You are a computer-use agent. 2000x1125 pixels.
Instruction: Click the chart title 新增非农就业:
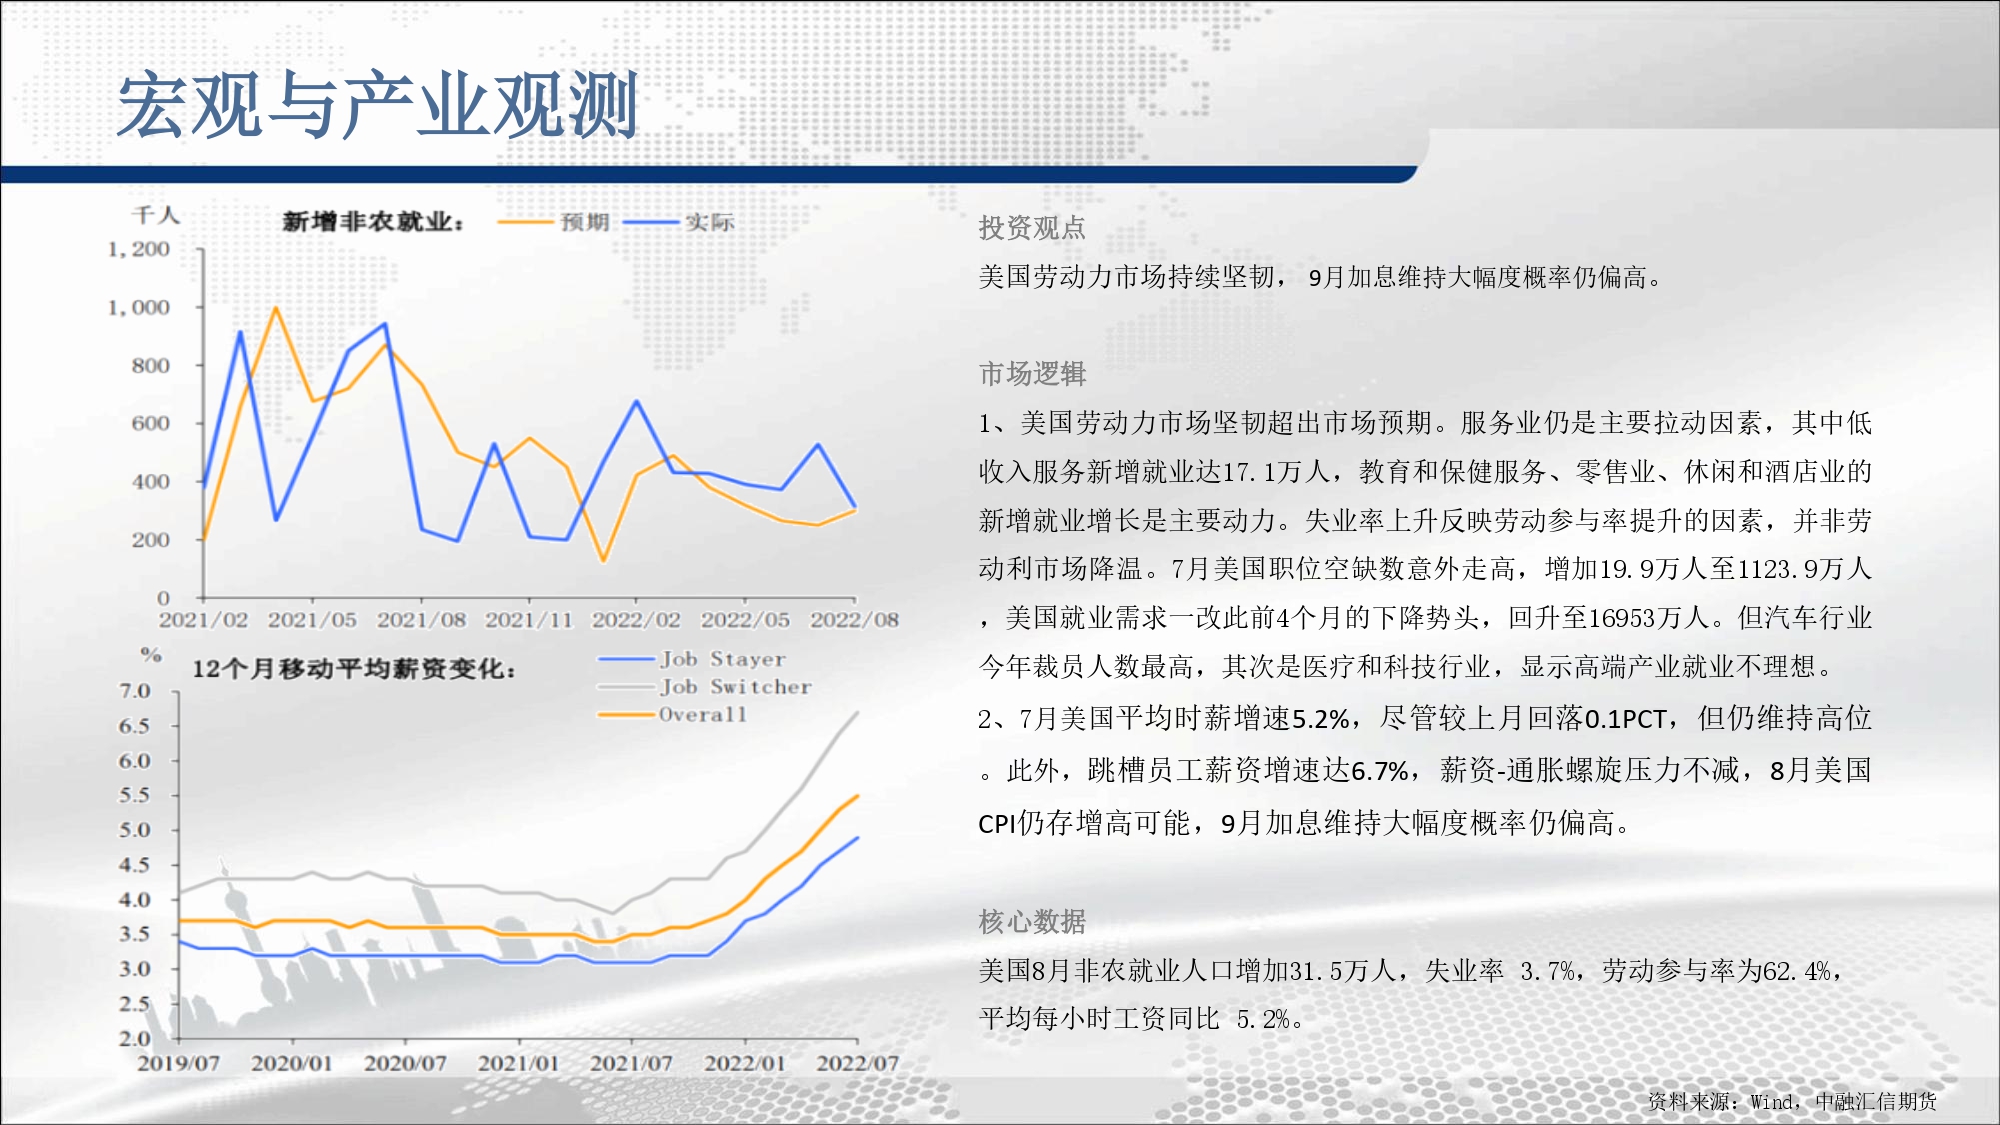[373, 221]
